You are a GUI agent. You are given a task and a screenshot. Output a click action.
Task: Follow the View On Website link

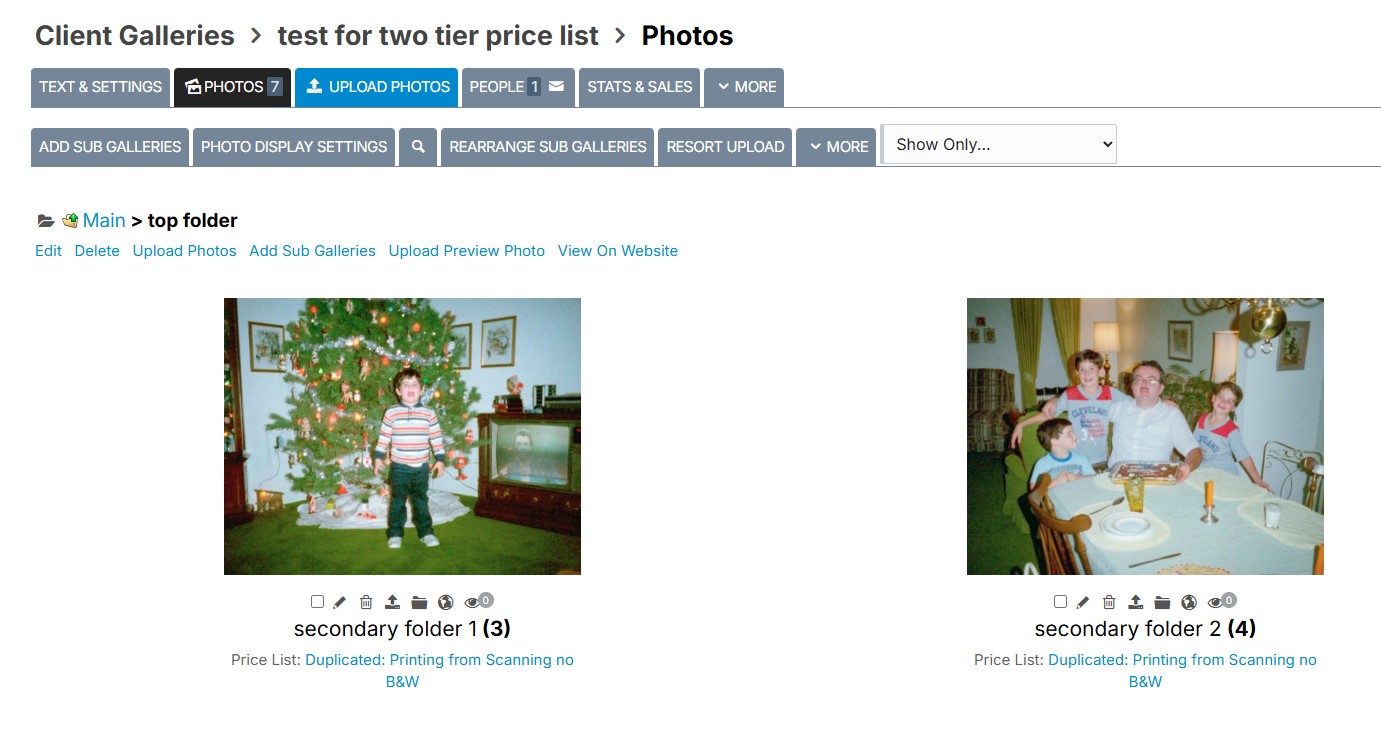point(618,251)
